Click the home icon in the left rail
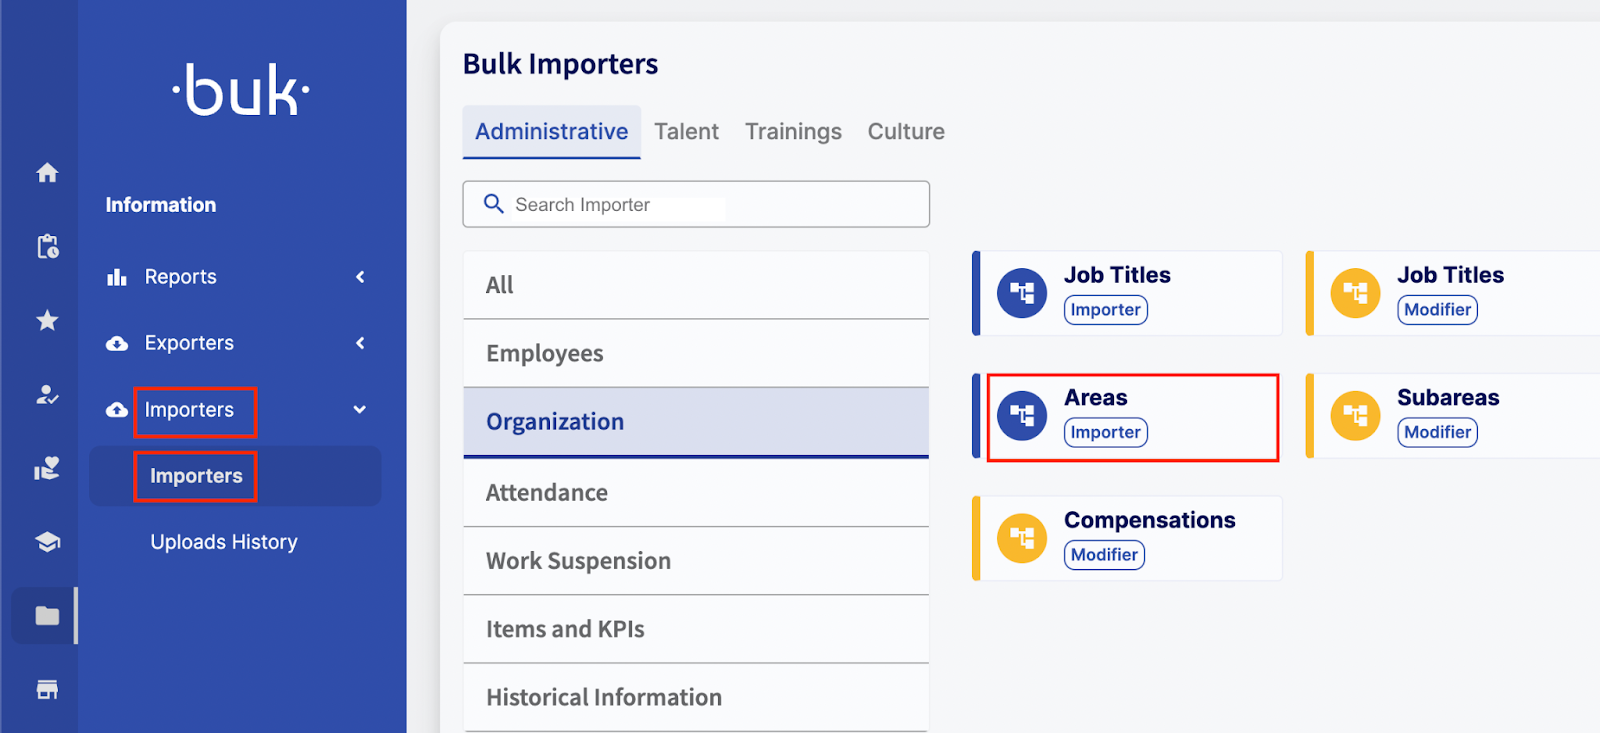Screen dimensions: 1600x733 pos(47,173)
